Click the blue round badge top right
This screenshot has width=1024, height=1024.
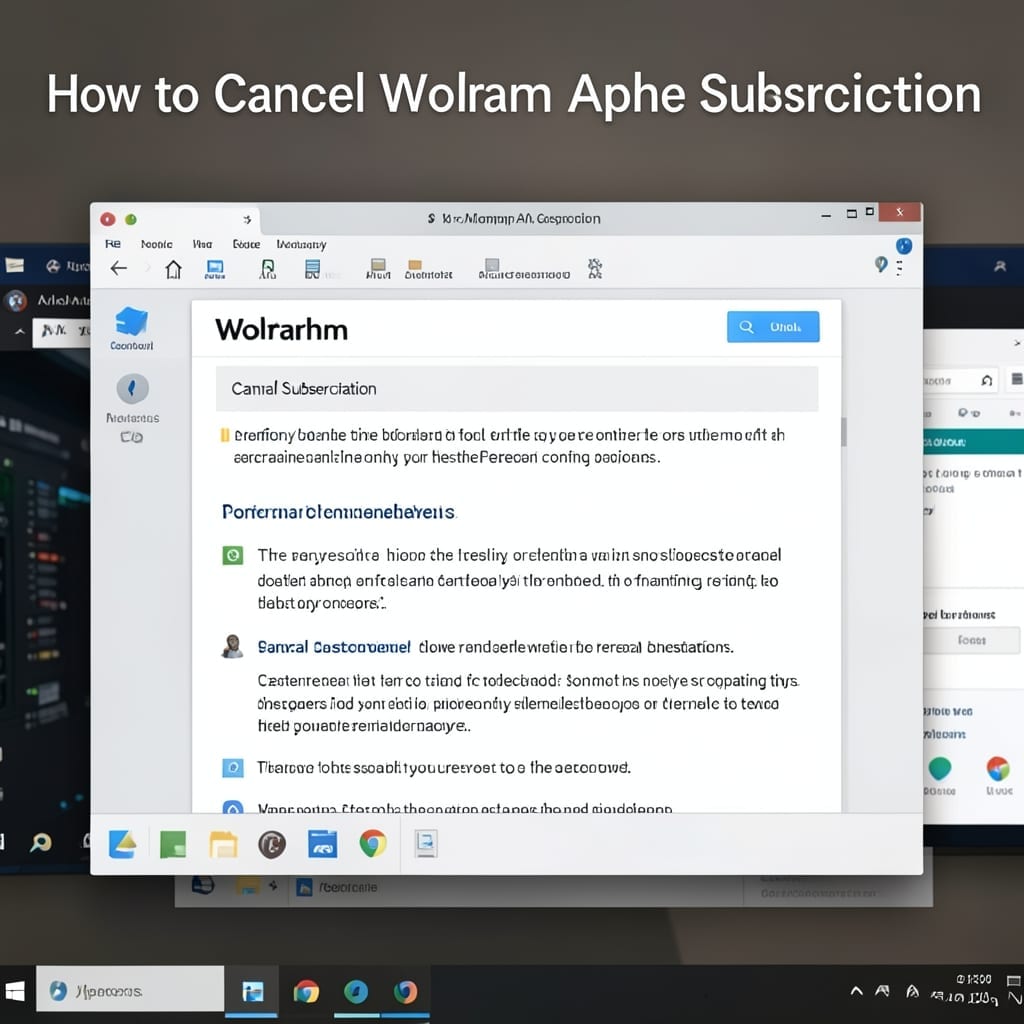(x=904, y=246)
